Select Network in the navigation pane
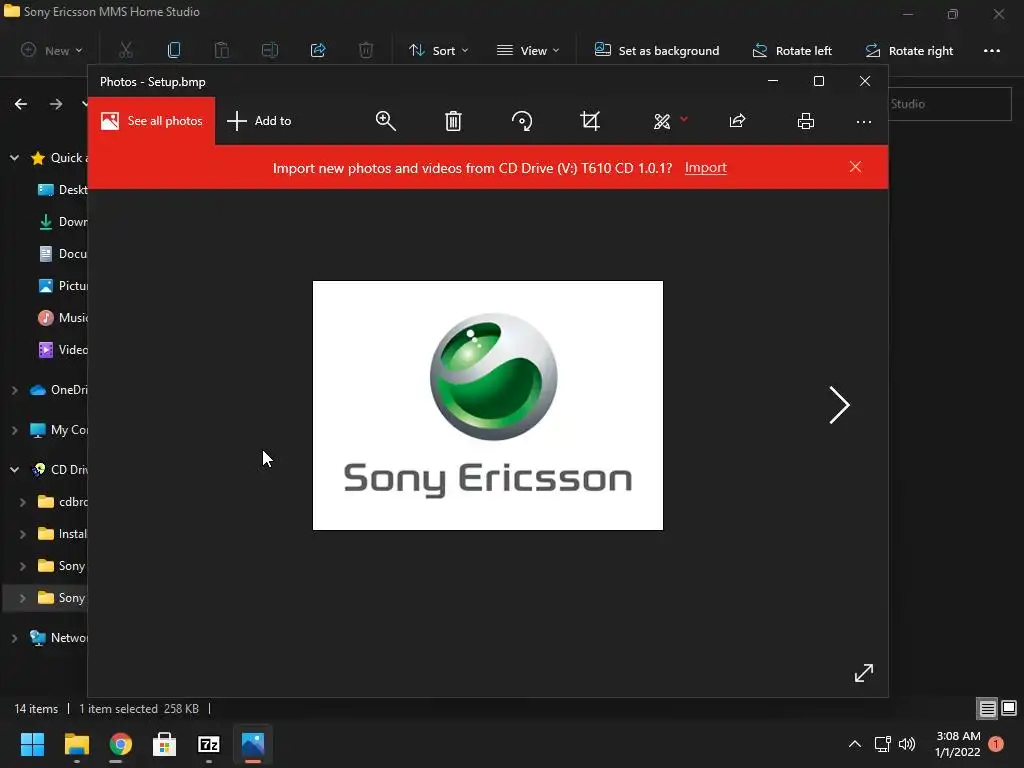Screen dimensions: 1024x768 59,637
